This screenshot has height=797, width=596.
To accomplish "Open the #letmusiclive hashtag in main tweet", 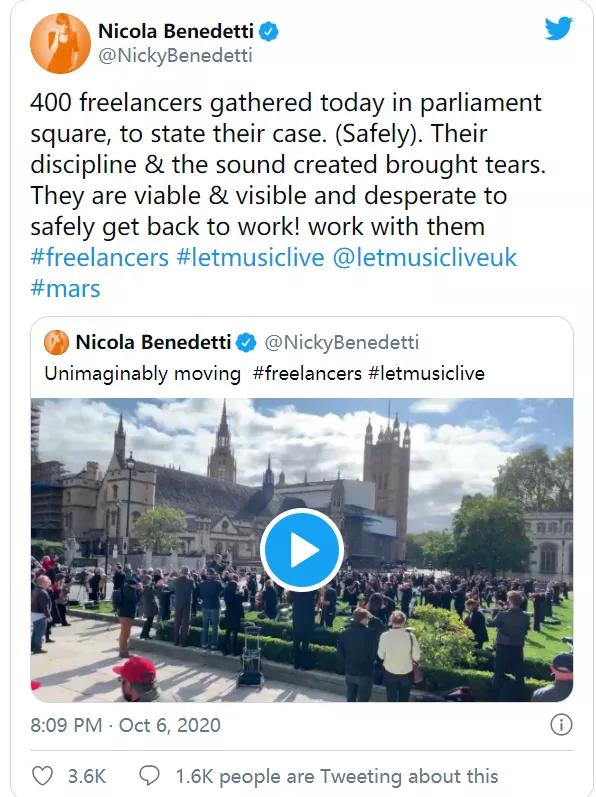I will point(250,258).
